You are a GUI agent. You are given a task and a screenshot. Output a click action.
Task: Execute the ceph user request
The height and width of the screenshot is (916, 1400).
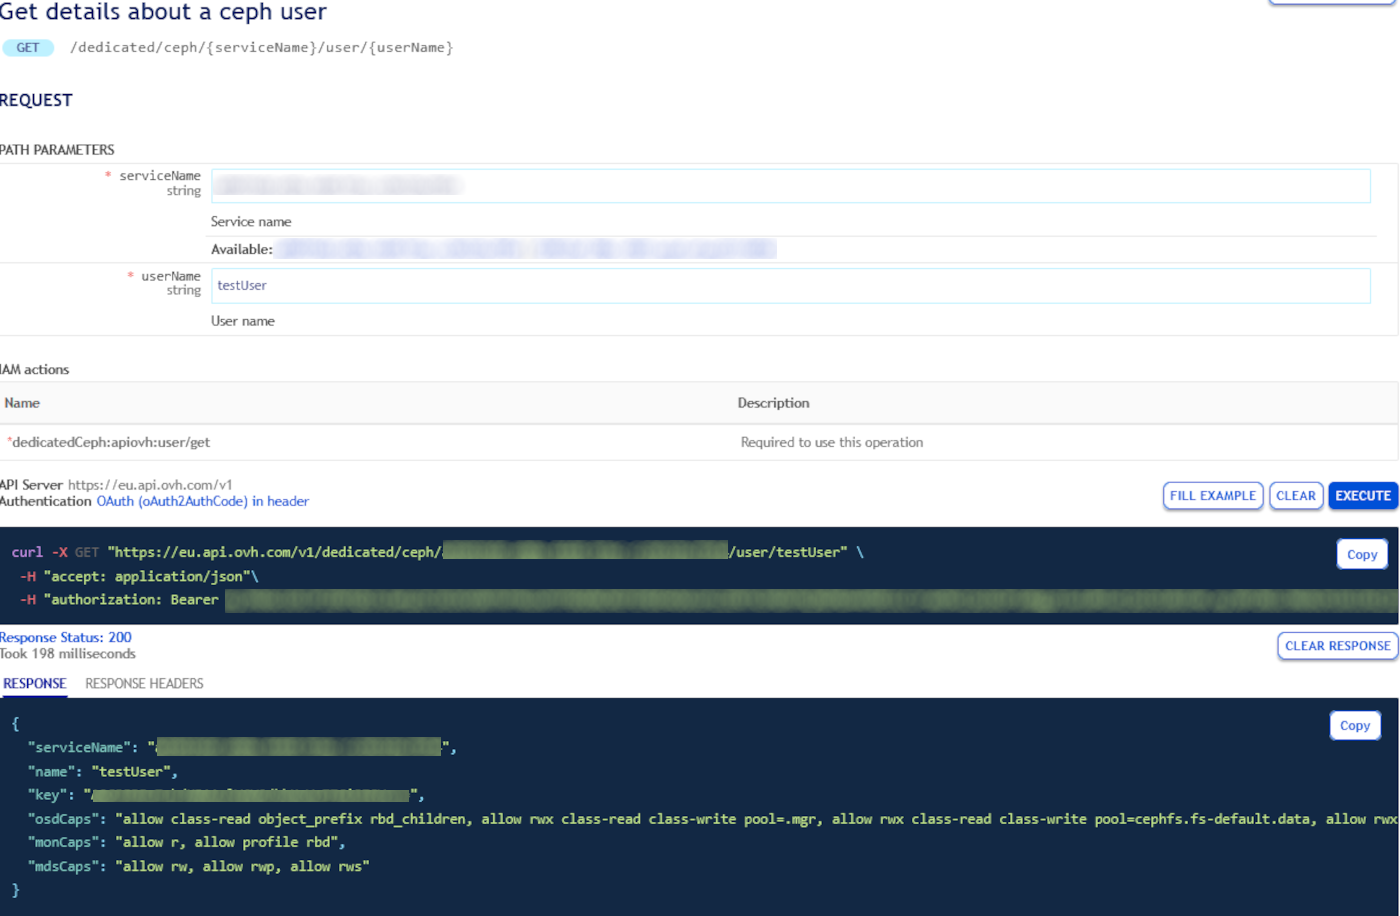point(1362,495)
